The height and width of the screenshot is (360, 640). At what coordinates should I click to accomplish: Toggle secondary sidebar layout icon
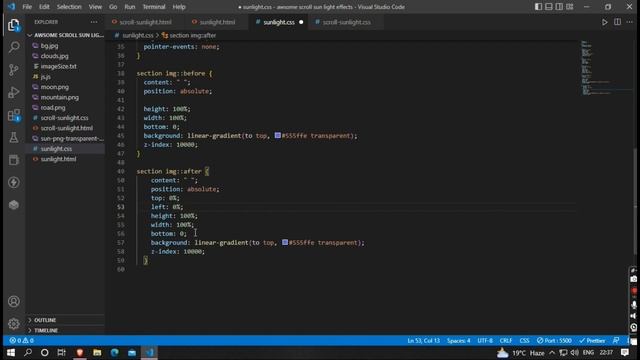[x=559, y=7]
